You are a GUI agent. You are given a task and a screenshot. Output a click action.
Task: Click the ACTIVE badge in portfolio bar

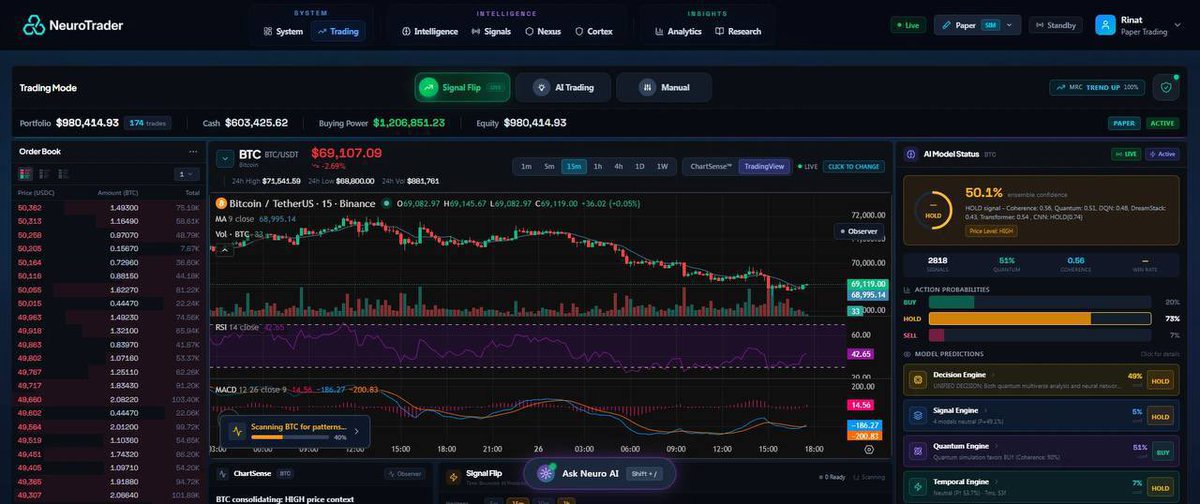(x=1162, y=123)
